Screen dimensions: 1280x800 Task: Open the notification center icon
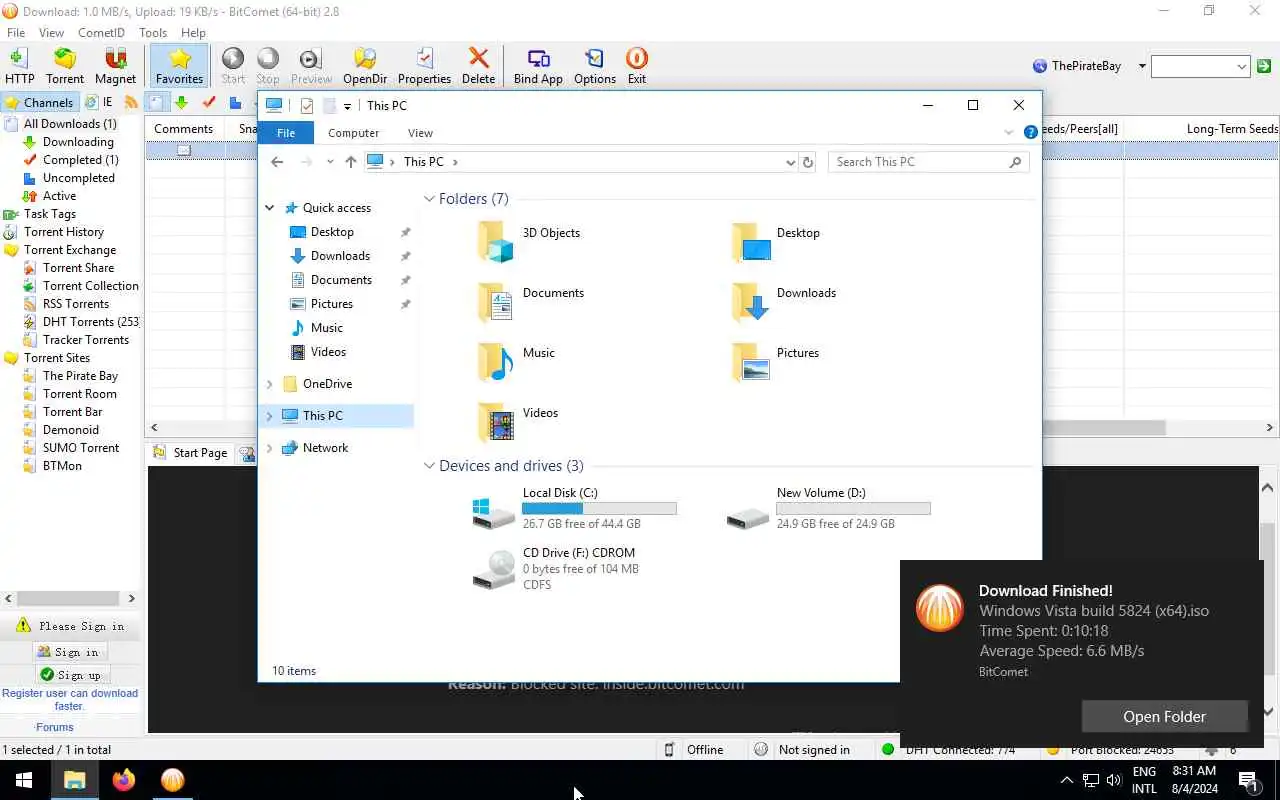[1248, 780]
